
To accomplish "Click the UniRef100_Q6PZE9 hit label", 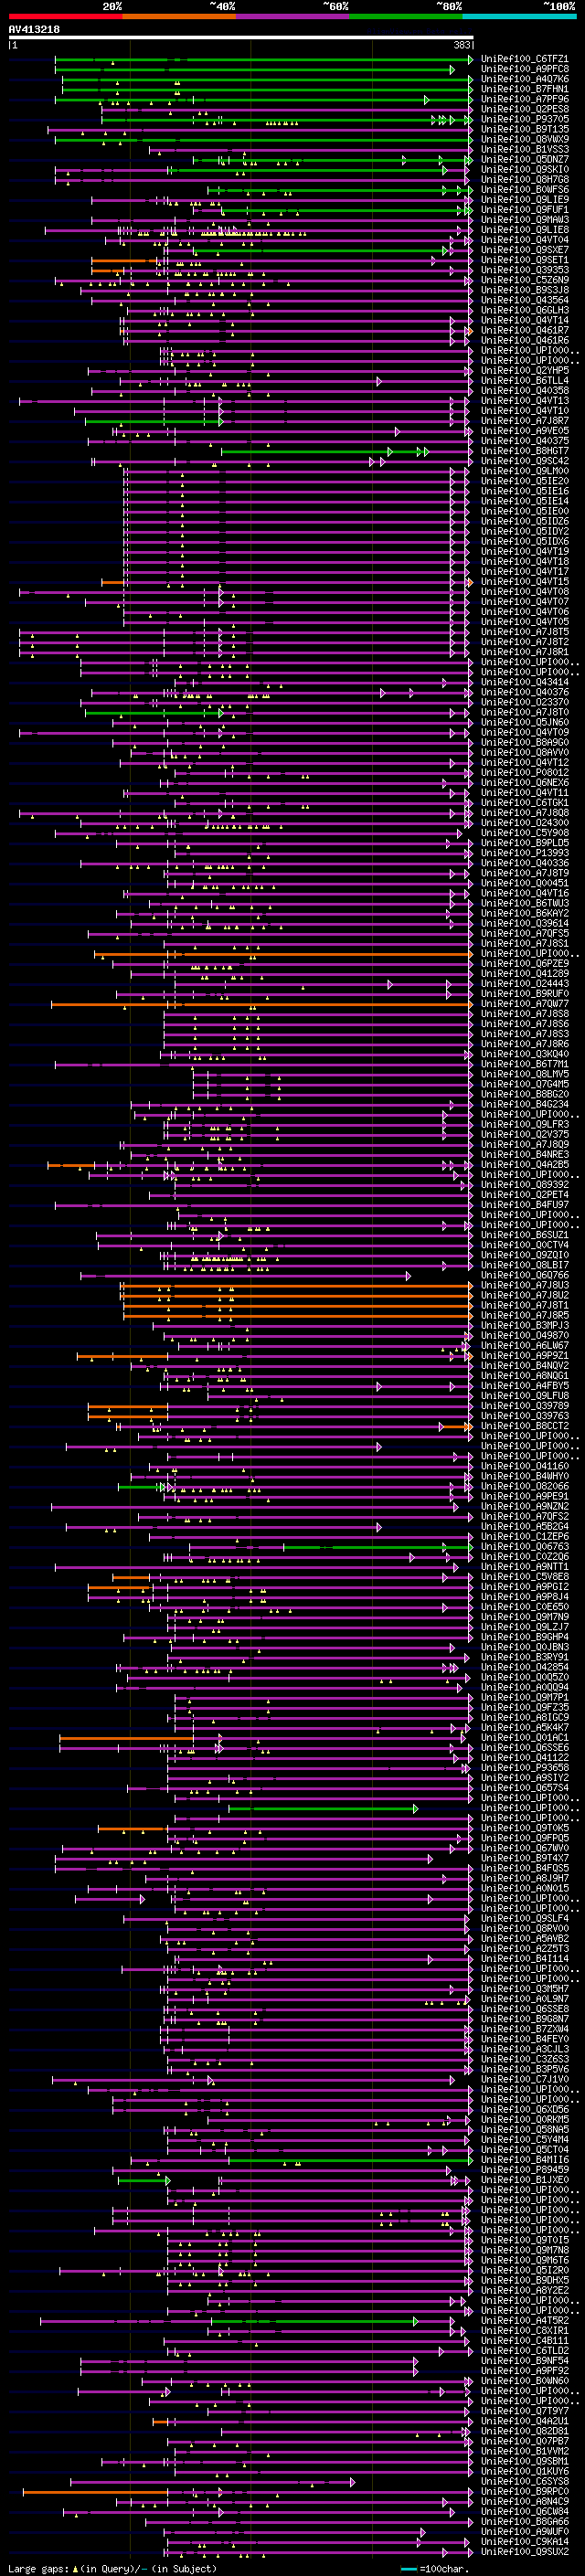I will click(x=525, y=963).
